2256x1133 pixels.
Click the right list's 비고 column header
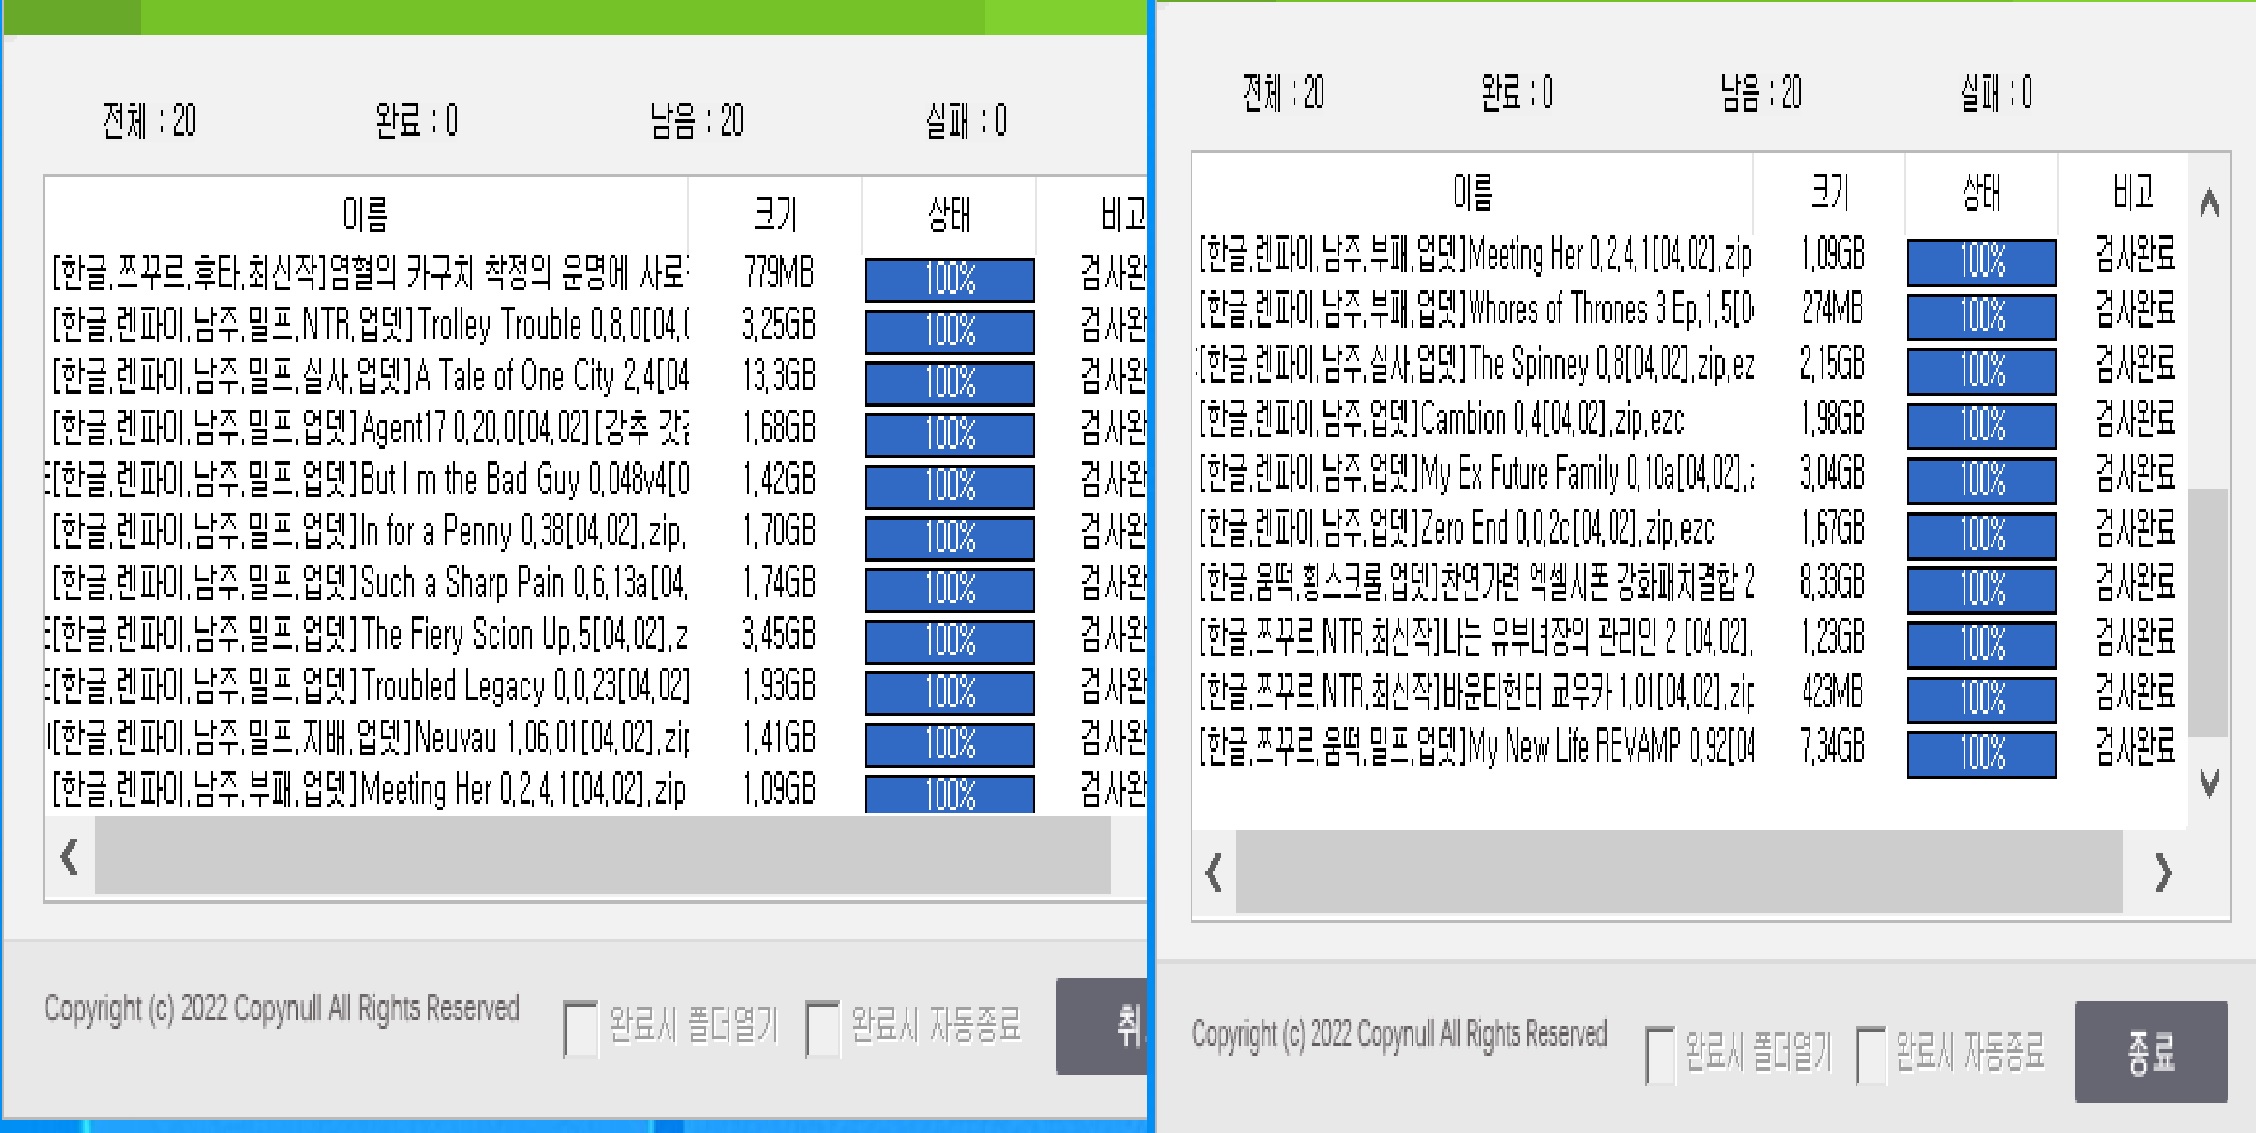[2132, 192]
